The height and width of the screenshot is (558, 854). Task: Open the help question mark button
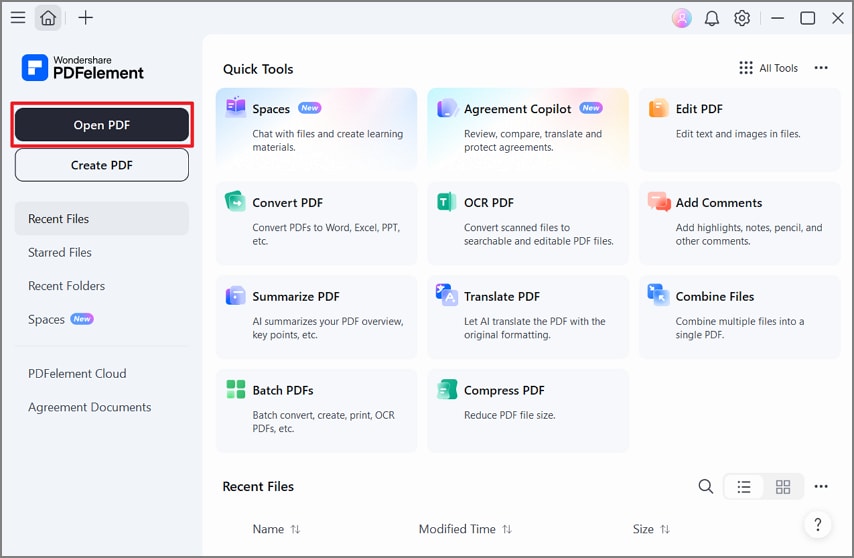coord(818,524)
